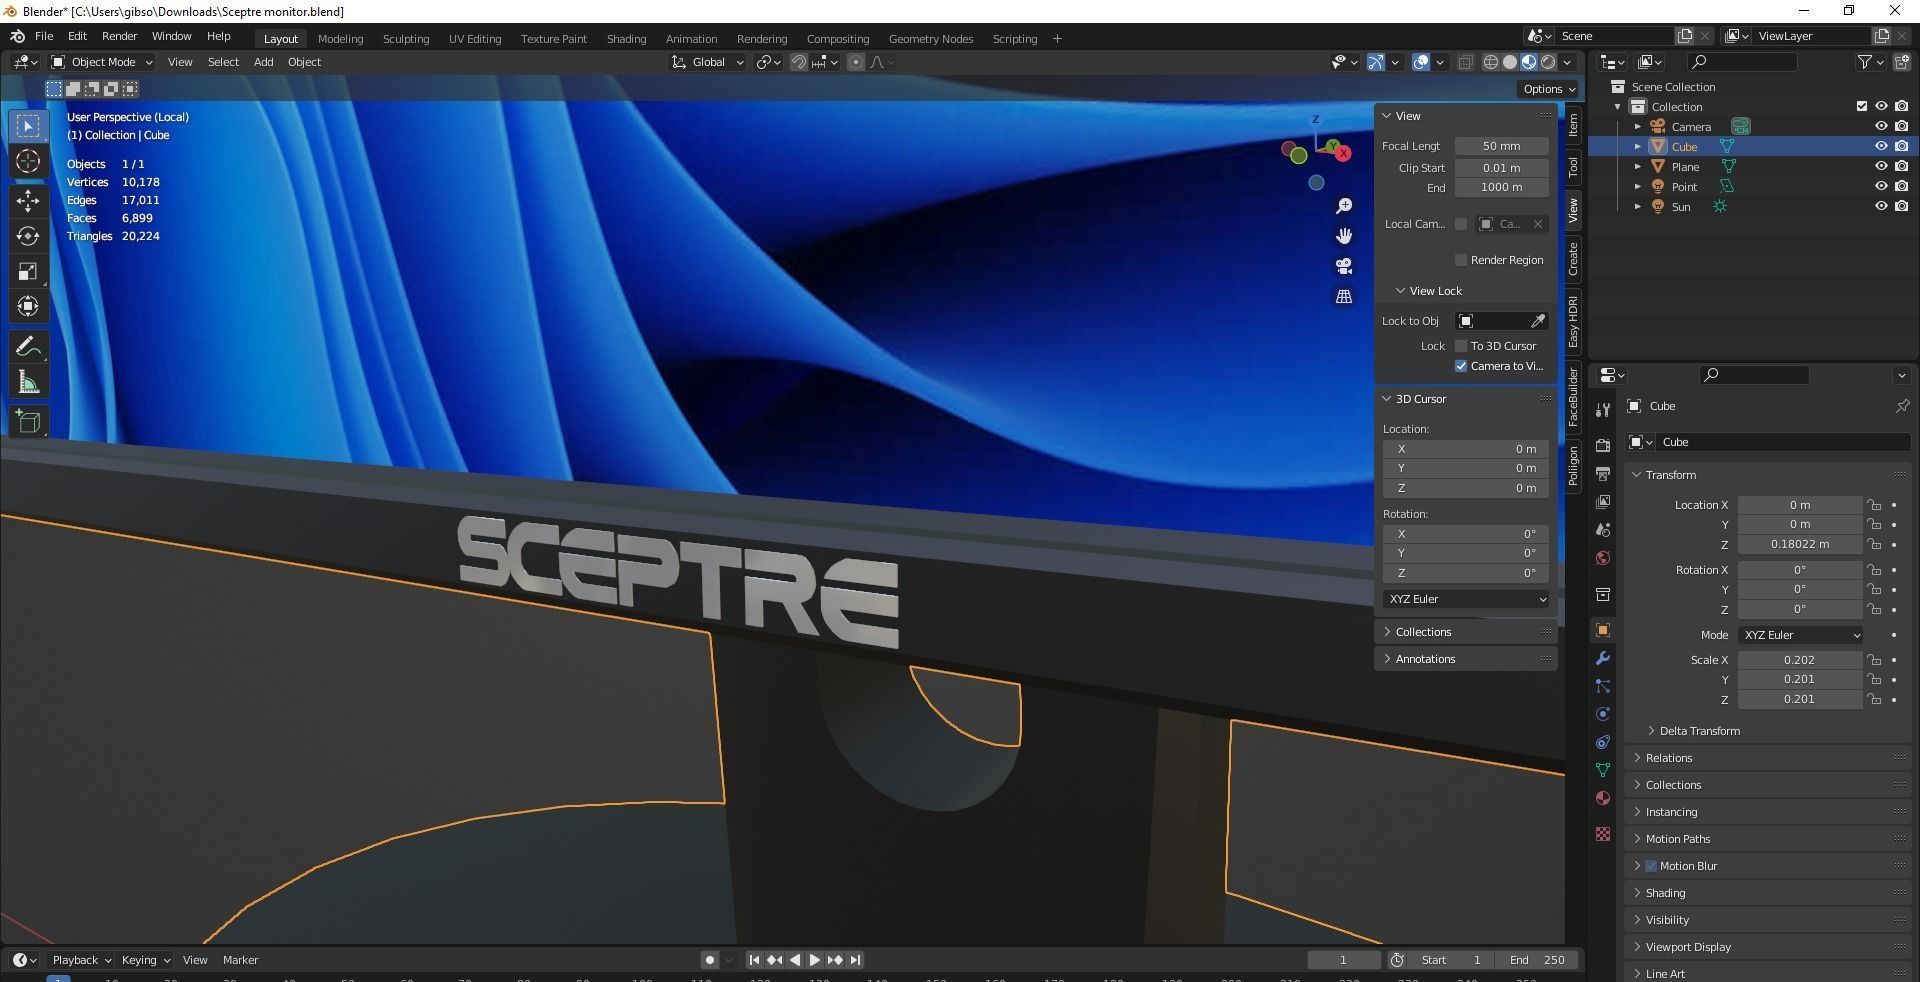Image resolution: width=1920 pixels, height=982 pixels.
Task: Hide the Camera object in viewport
Action: (x=1881, y=126)
